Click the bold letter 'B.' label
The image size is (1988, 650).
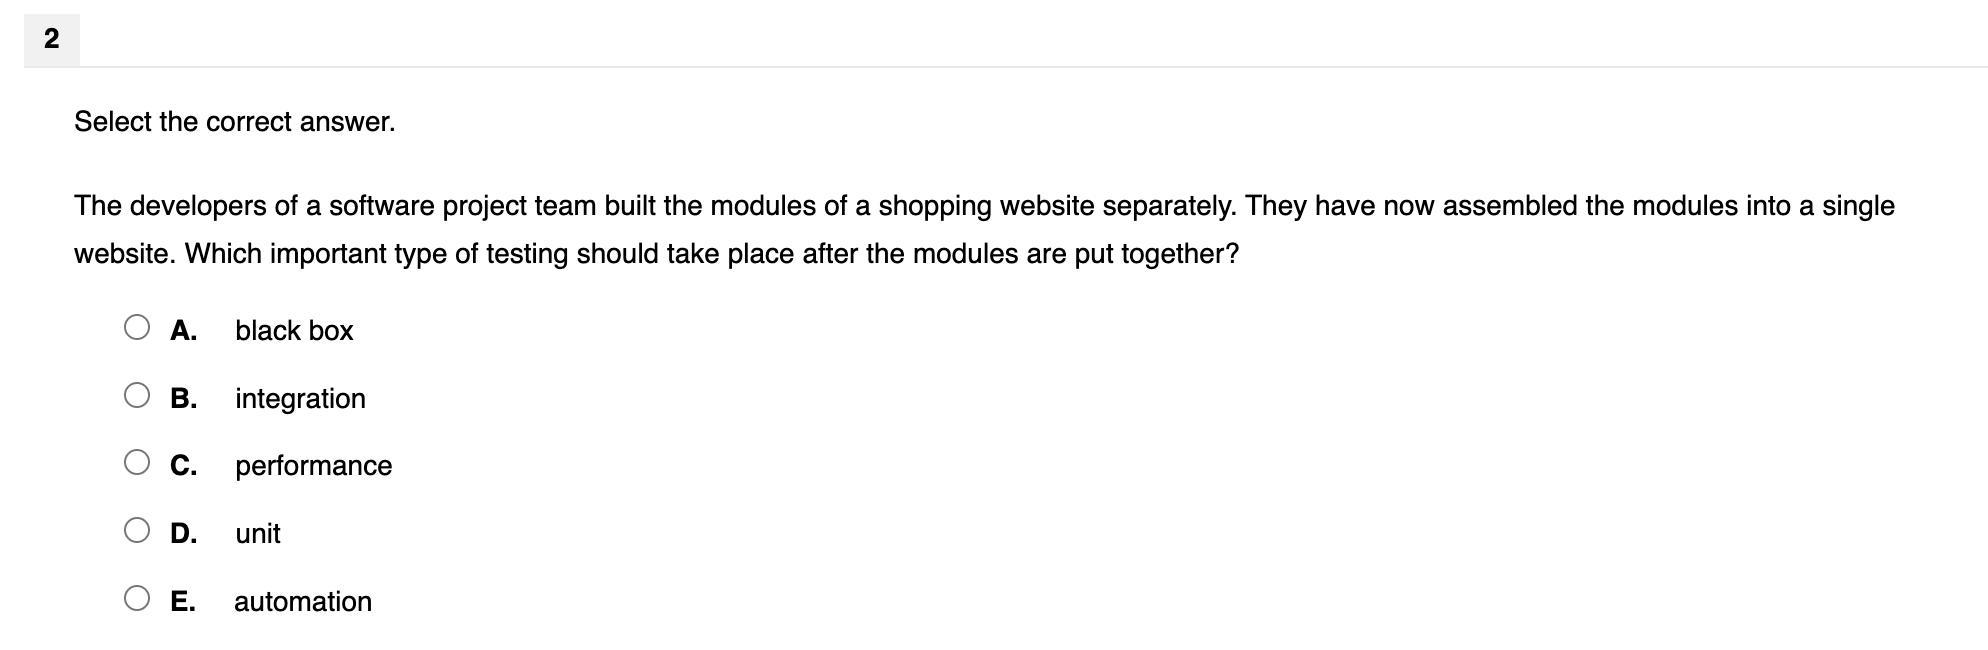[x=183, y=399]
